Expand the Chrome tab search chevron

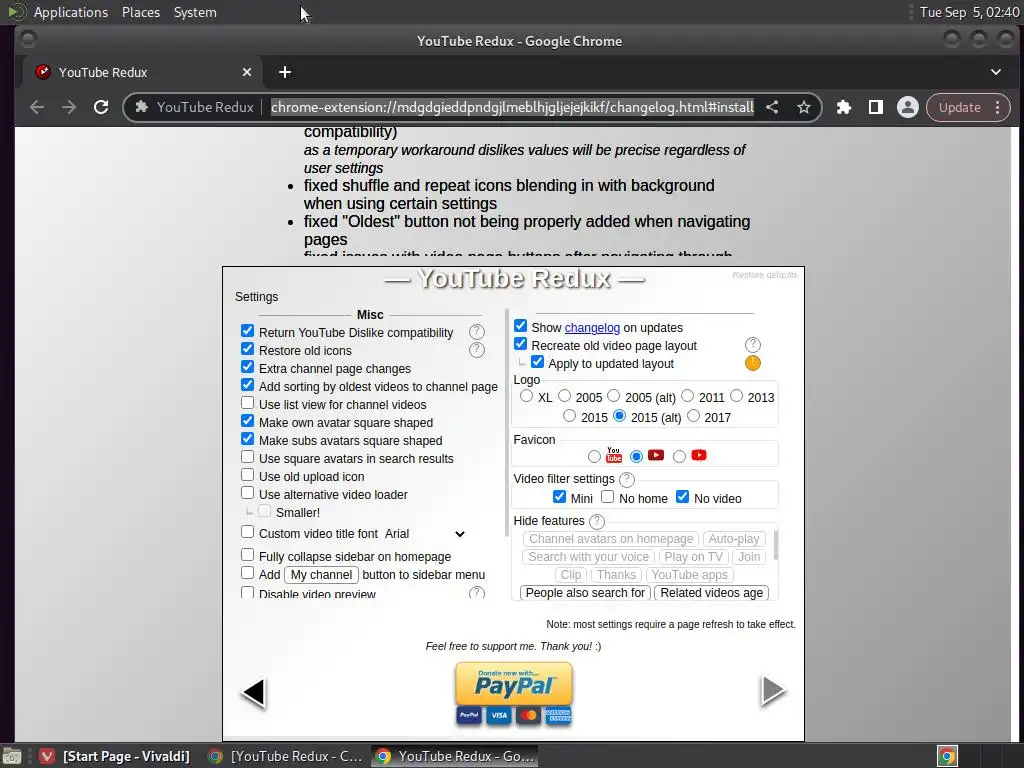point(996,72)
